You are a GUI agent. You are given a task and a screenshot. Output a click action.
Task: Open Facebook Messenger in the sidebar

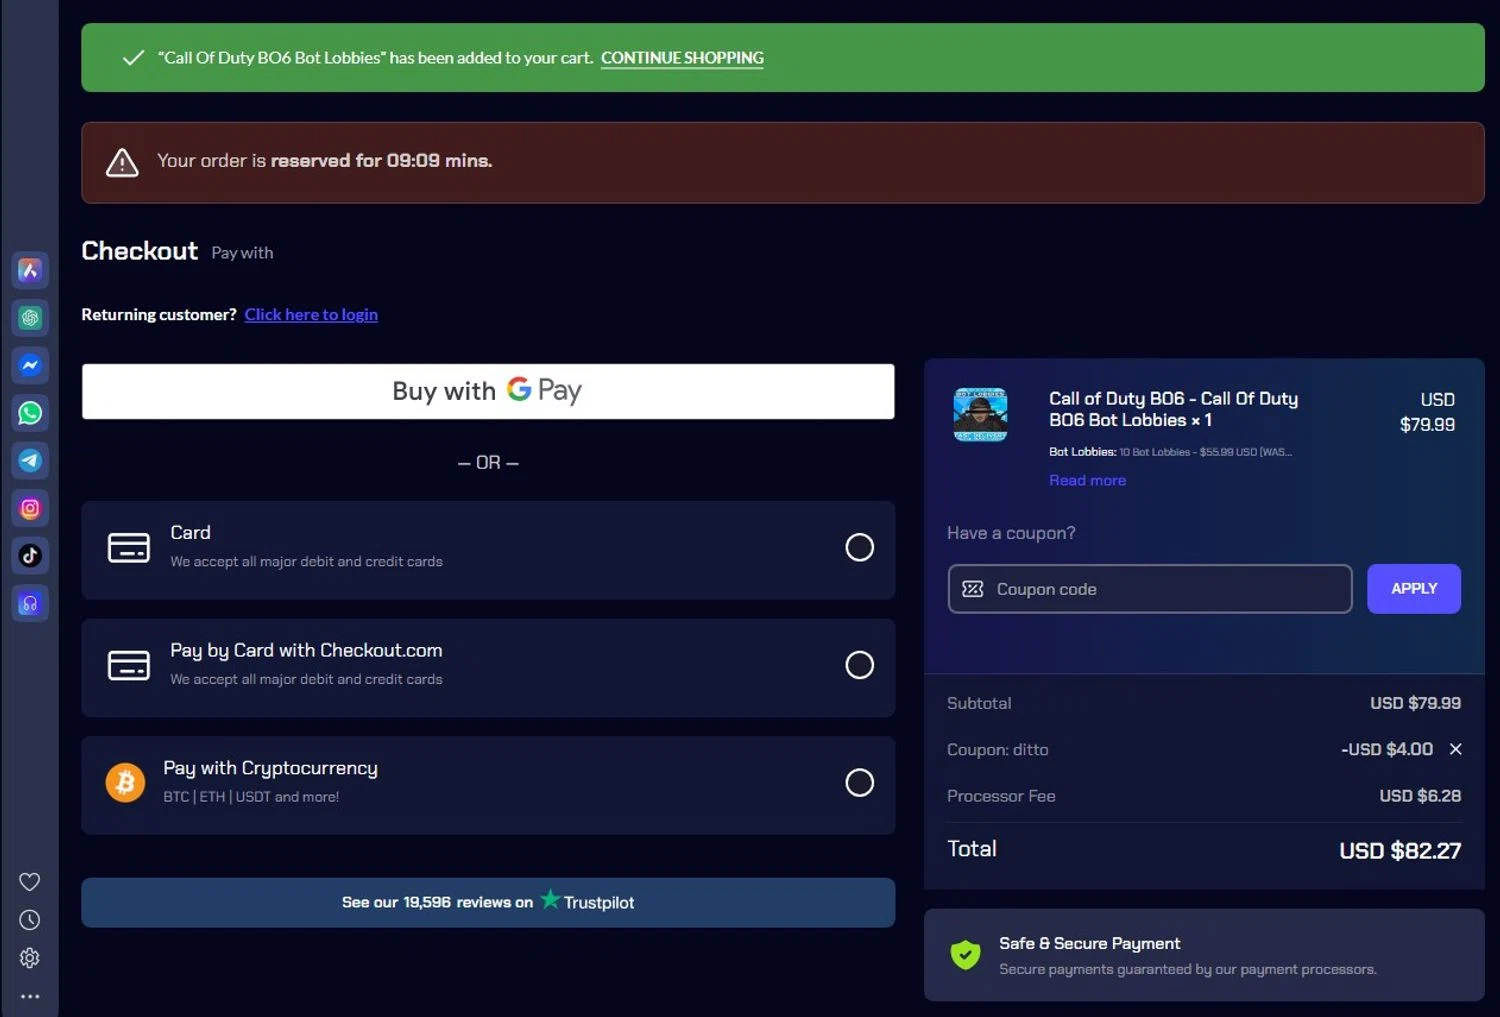[x=30, y=365]
